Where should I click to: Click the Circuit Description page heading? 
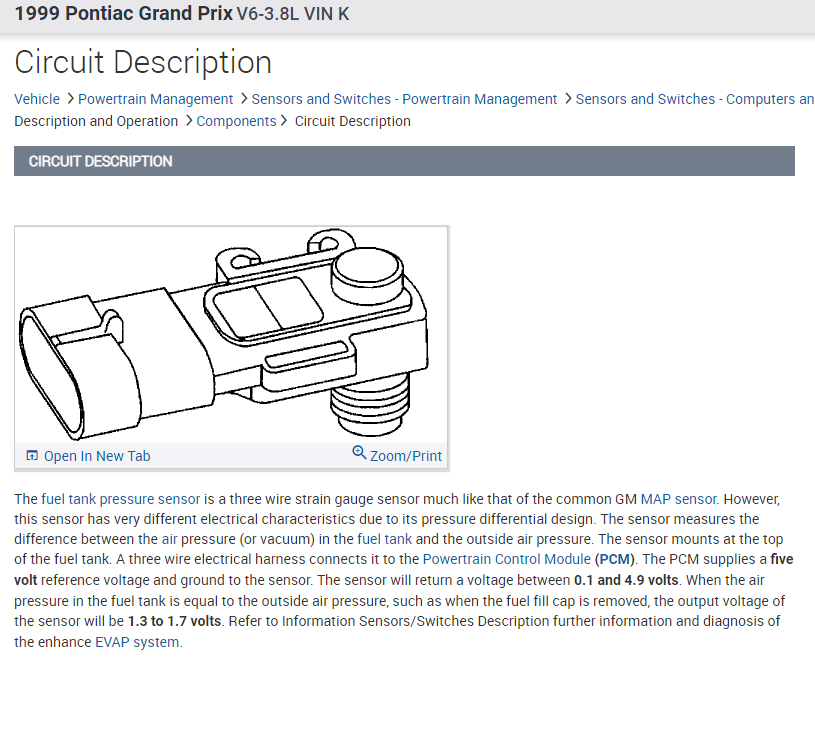click(x=143, y=62)
